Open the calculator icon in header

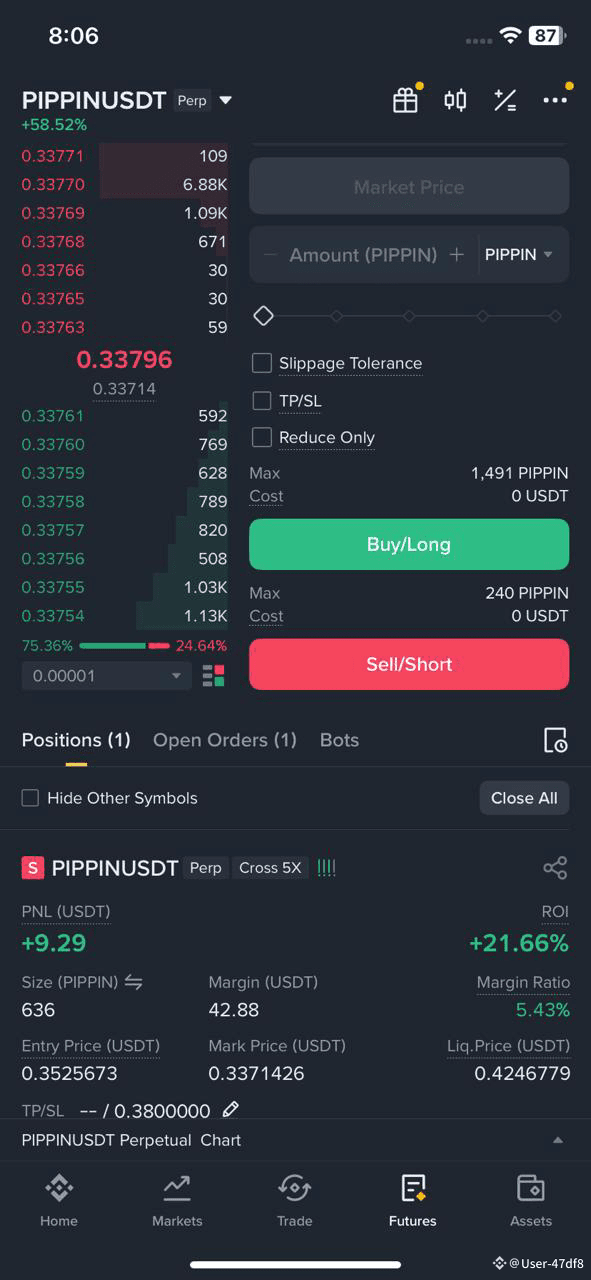pyautogui.click(x=505, y=100)
